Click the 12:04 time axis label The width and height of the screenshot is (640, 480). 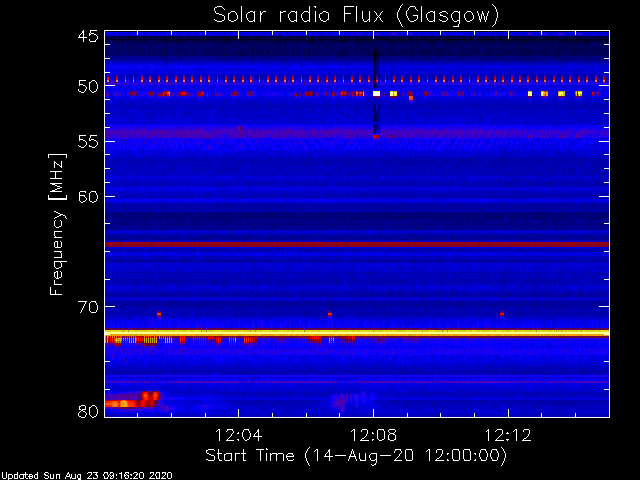pos(238,435)
